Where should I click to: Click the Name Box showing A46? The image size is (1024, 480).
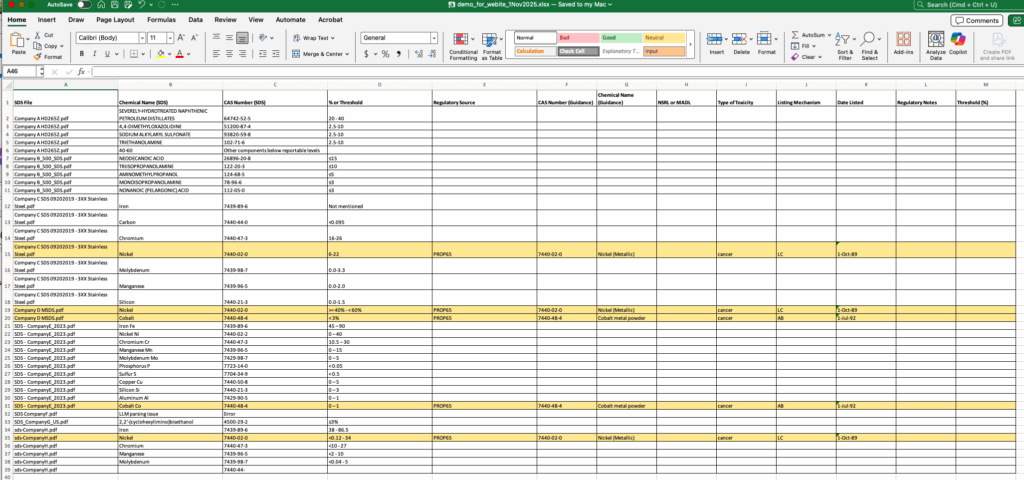point(24,72)
